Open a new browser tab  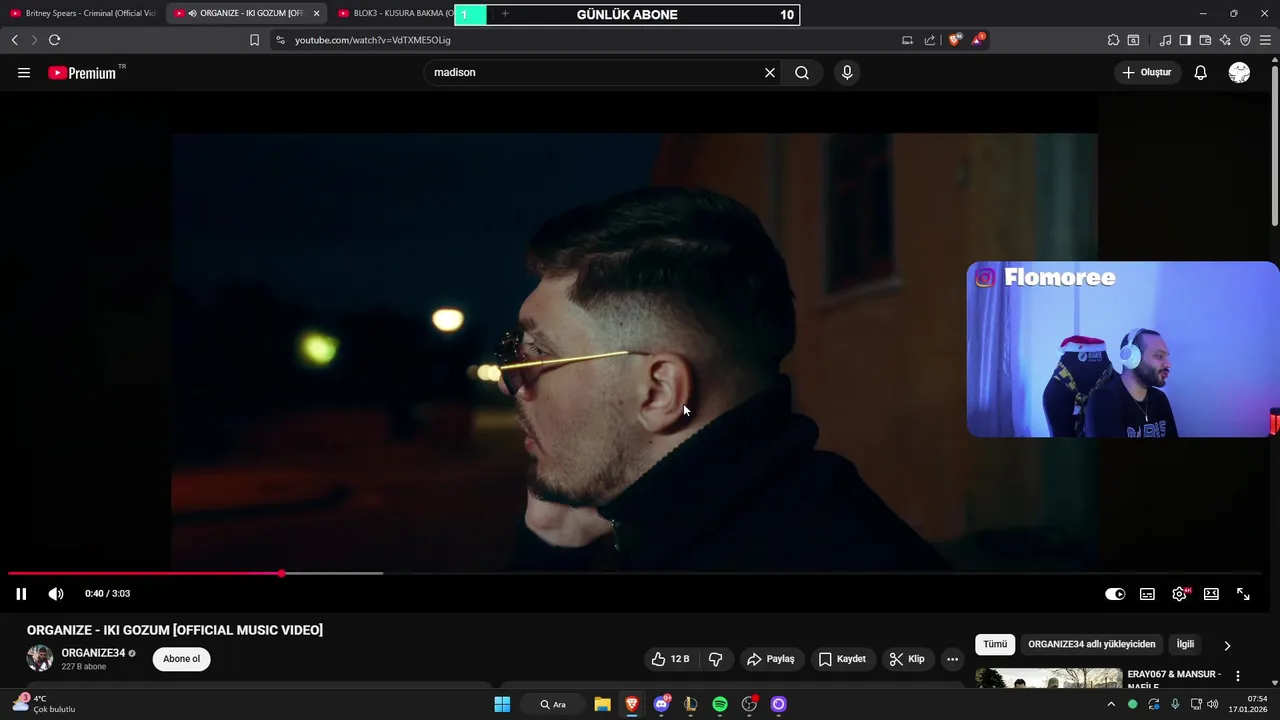505,14
